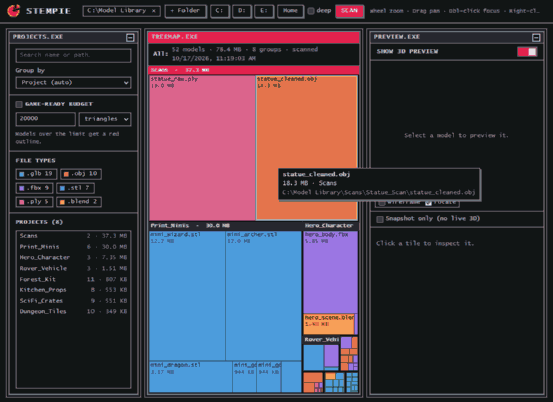
Task: Click the Stempie logo icon
Action: [x=14, y=11]
